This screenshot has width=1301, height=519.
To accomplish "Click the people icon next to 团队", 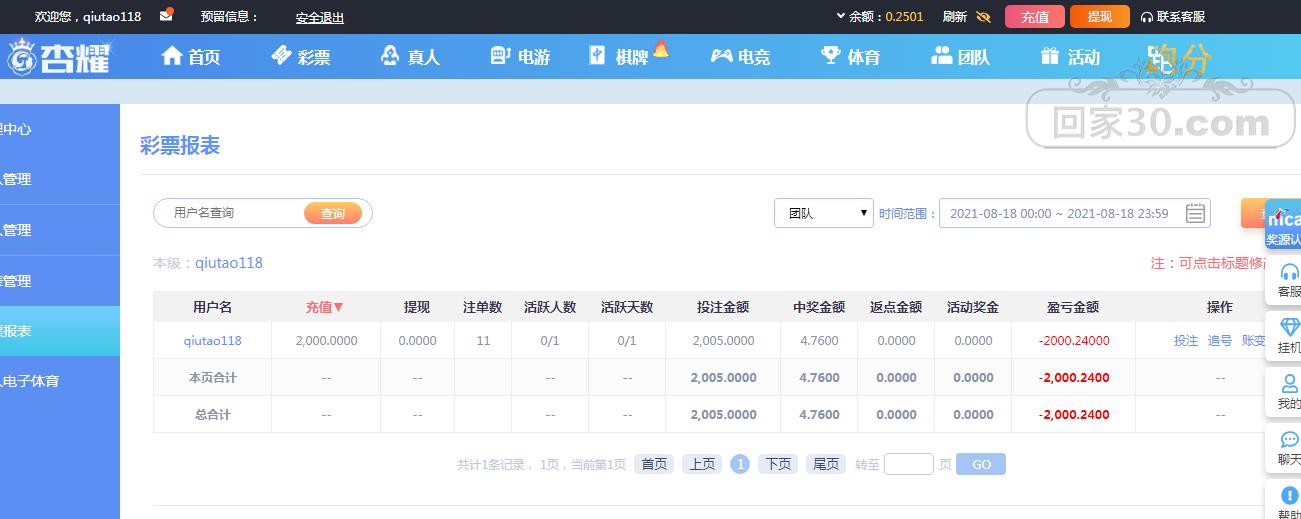I will tap(941, 56).
